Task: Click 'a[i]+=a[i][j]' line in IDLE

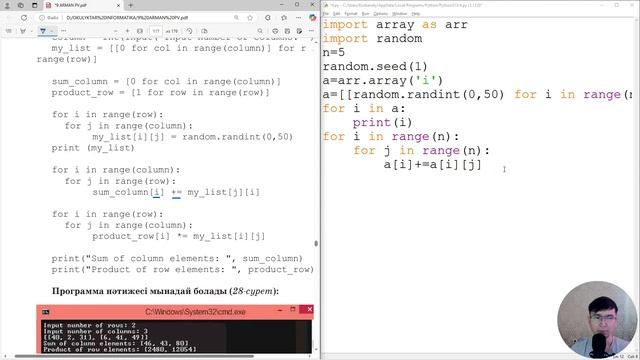Action: (433, 164)
